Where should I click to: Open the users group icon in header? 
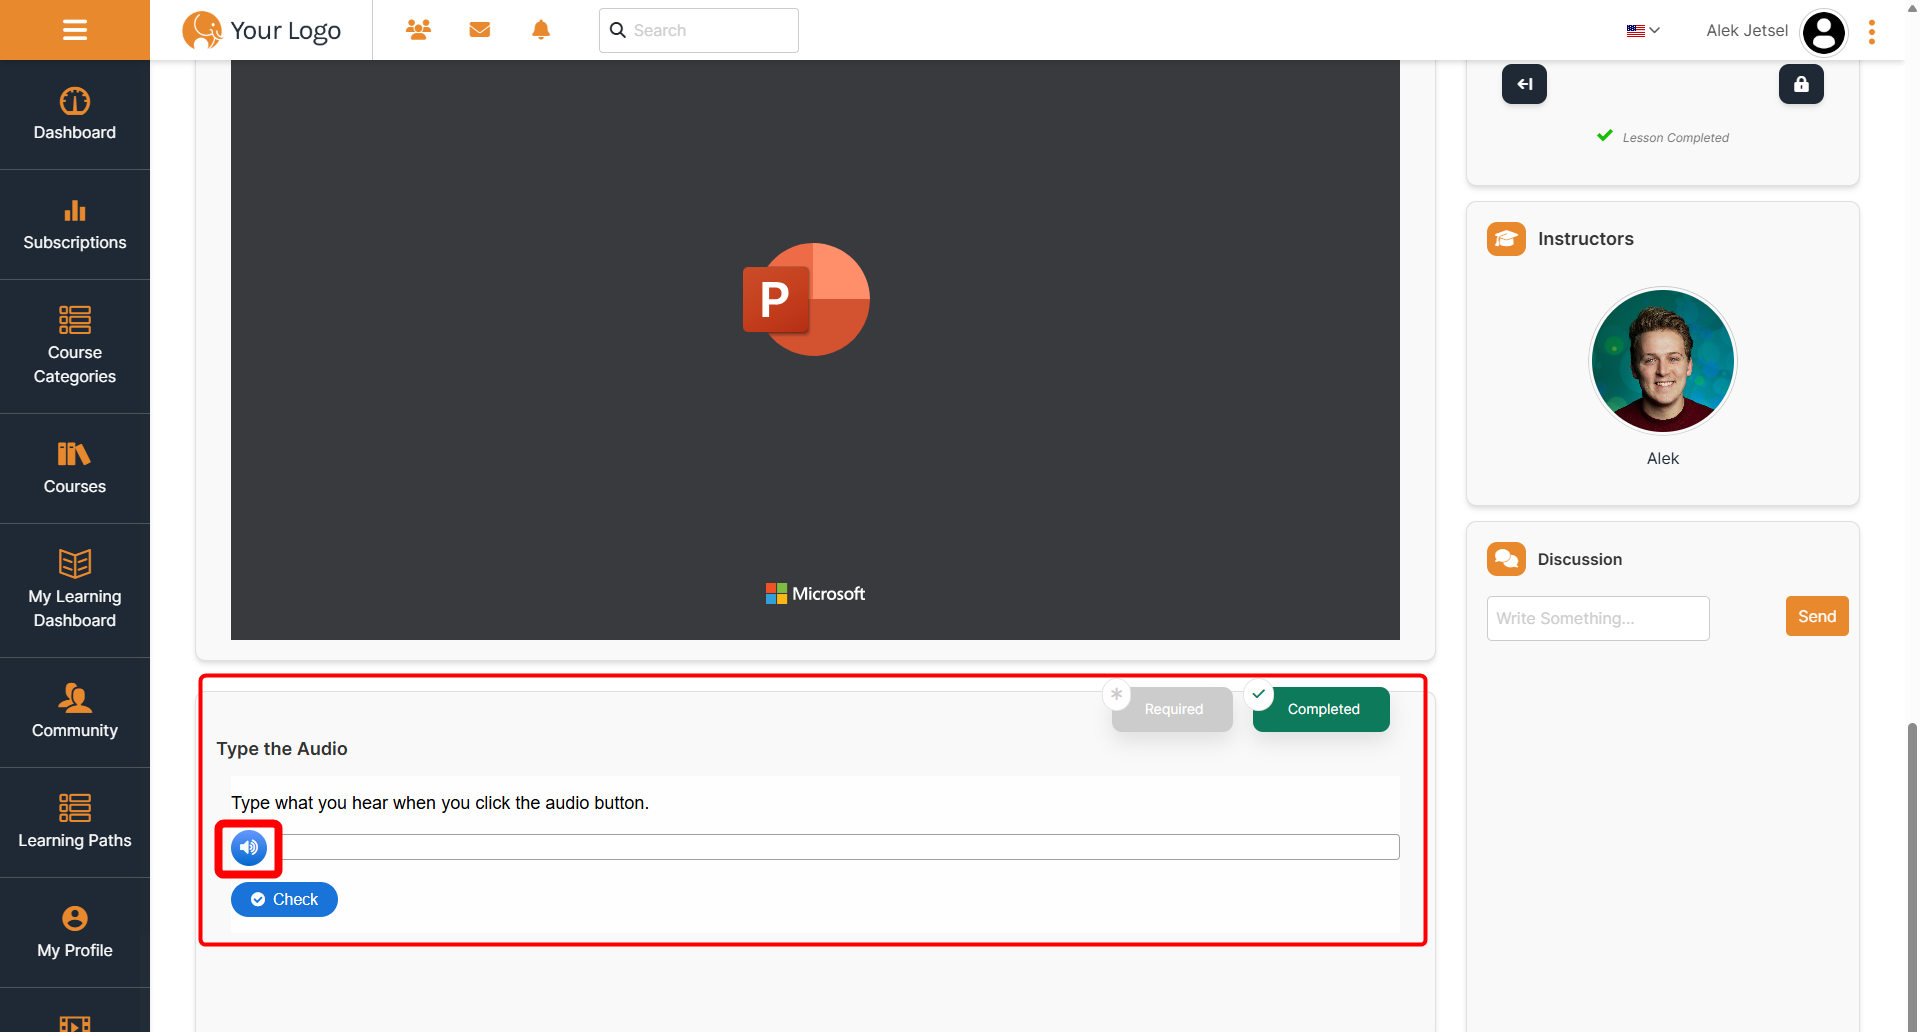pos(418,29)
